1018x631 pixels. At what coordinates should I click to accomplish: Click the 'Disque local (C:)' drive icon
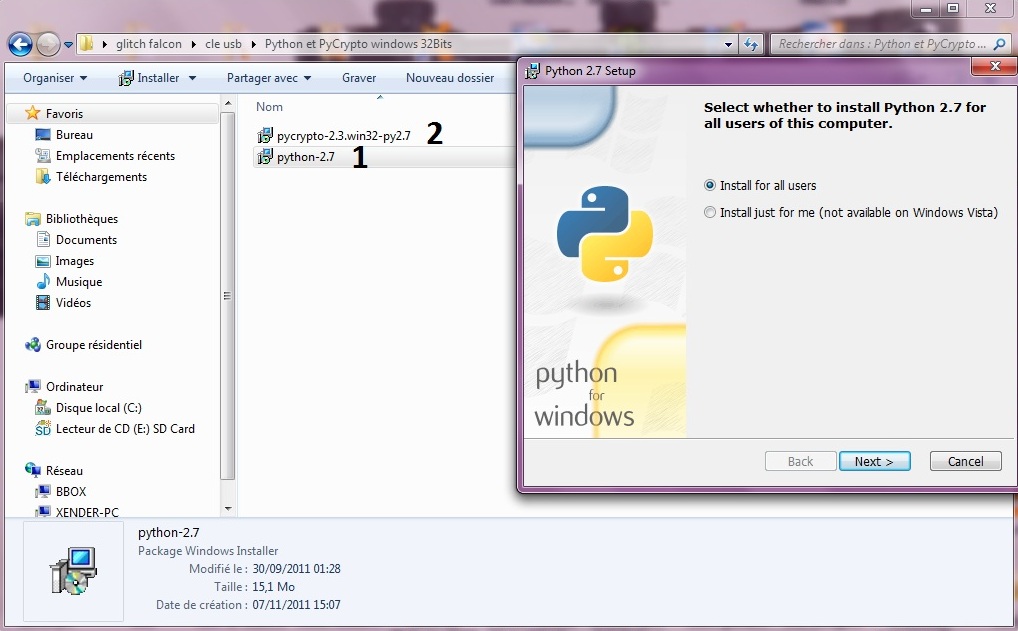[x=43, y=408]
